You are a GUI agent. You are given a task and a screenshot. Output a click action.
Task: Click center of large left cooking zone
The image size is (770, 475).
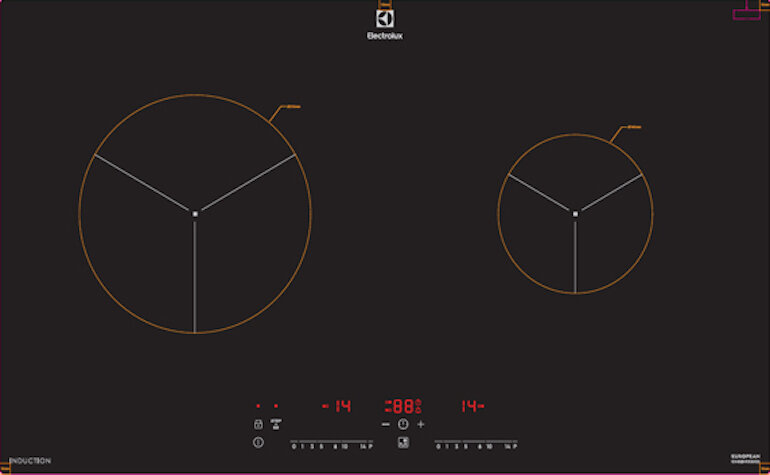coord(195,213)
